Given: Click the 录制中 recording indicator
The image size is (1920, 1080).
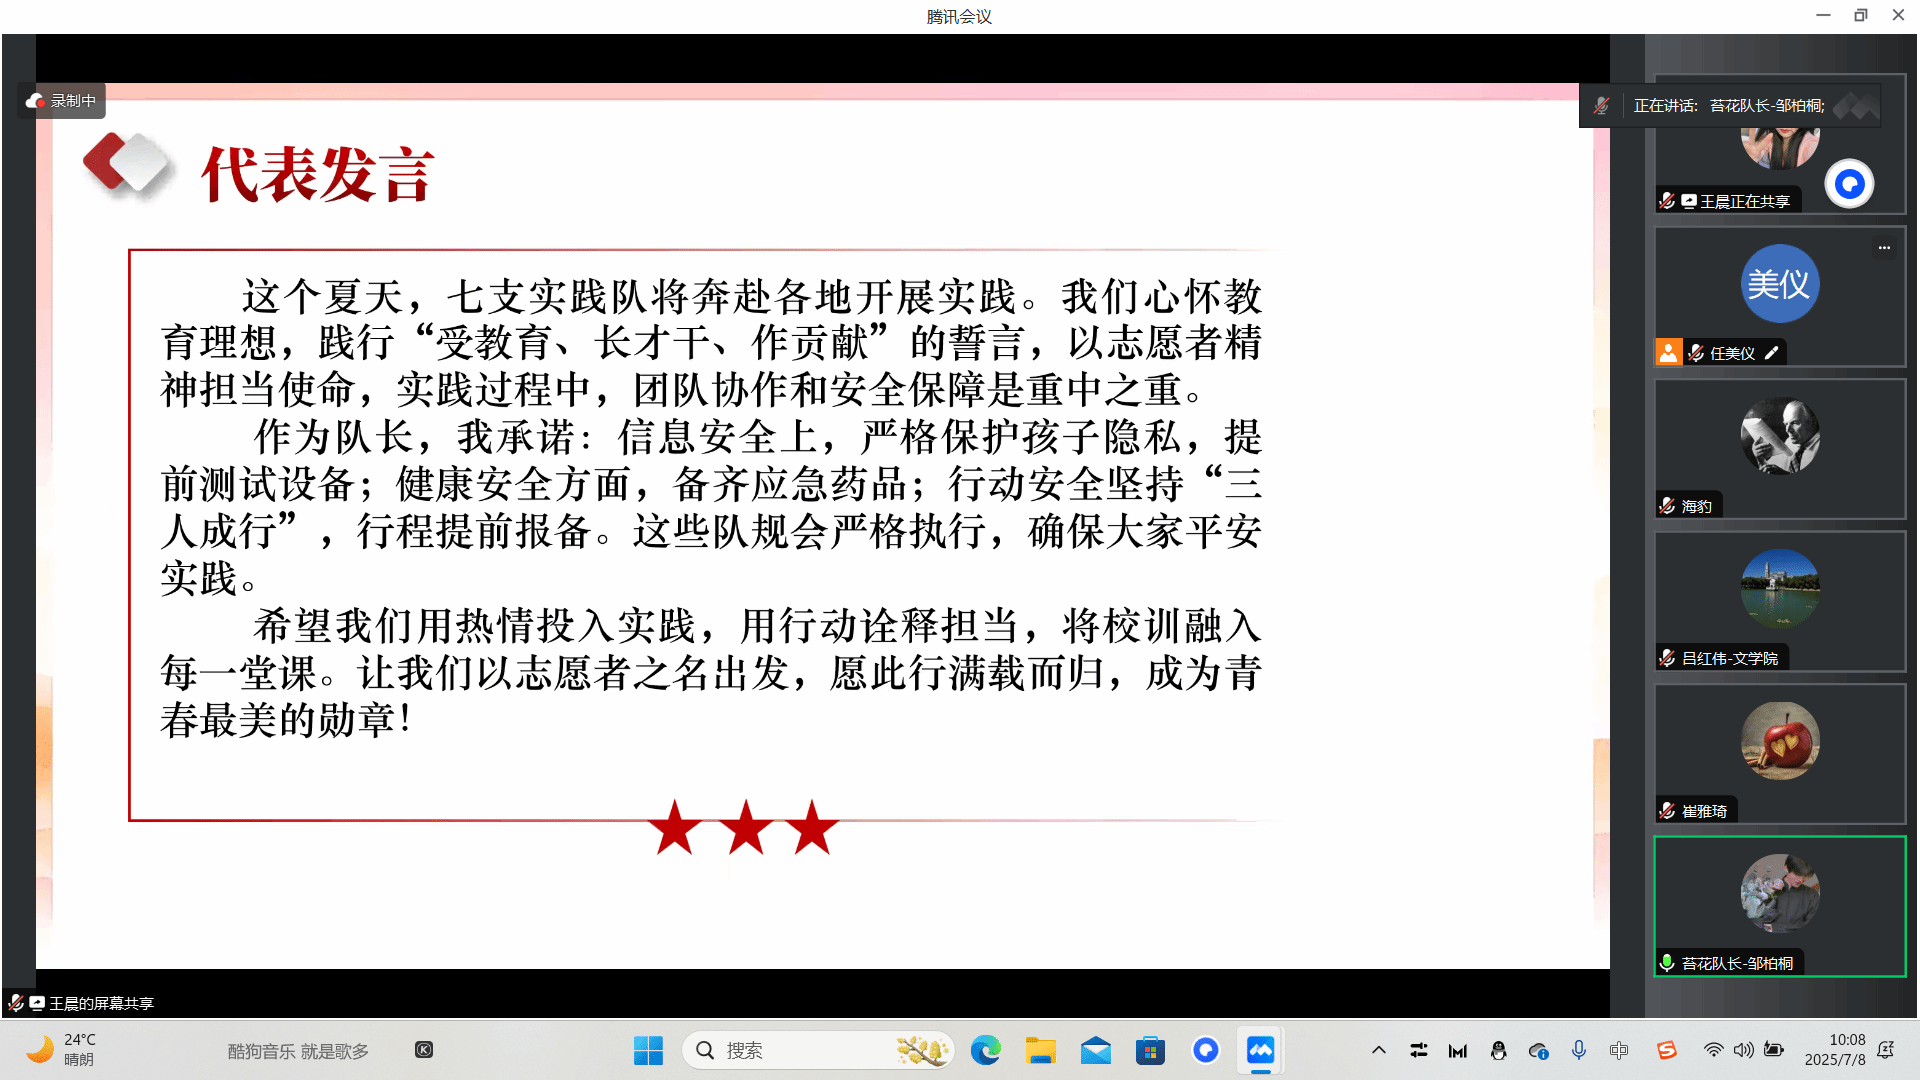Looking at the screenshot, I should [62, 101].
